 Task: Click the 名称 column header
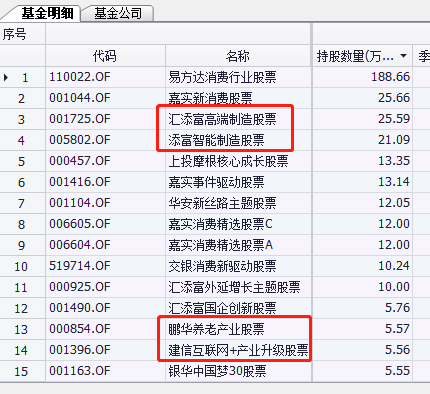238,56
